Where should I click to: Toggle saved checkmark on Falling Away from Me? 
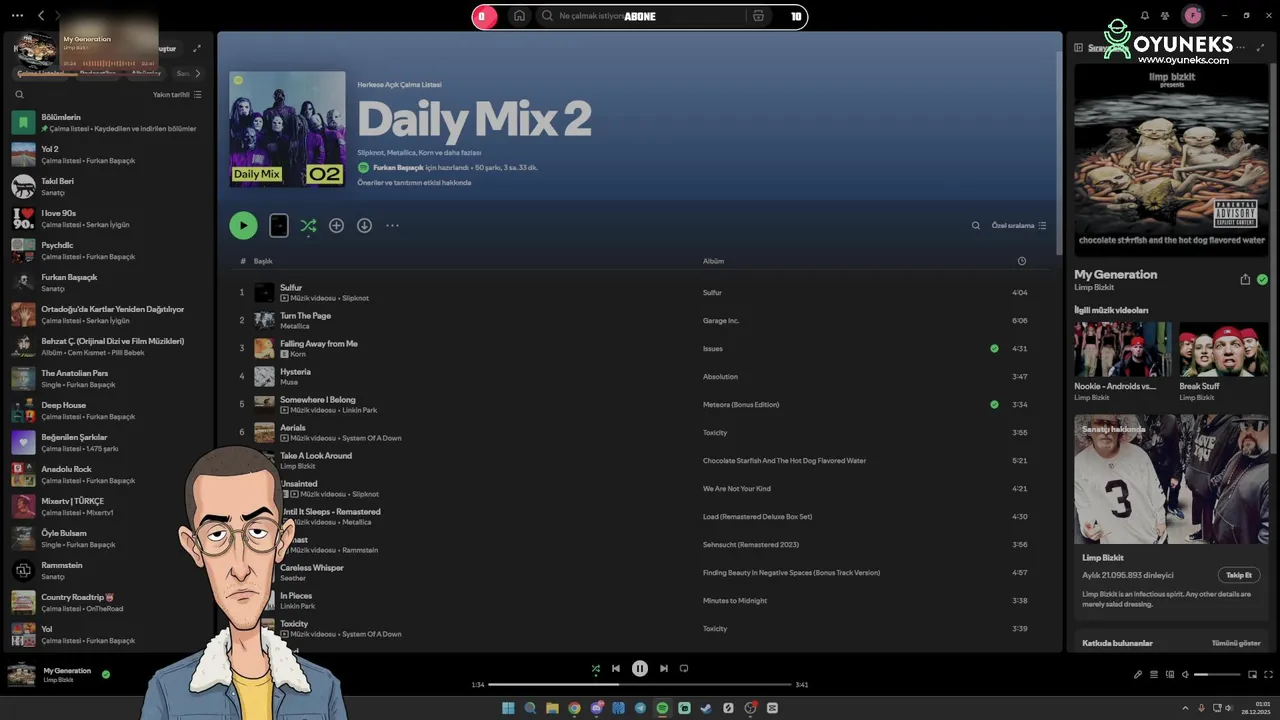coord(994,349)
